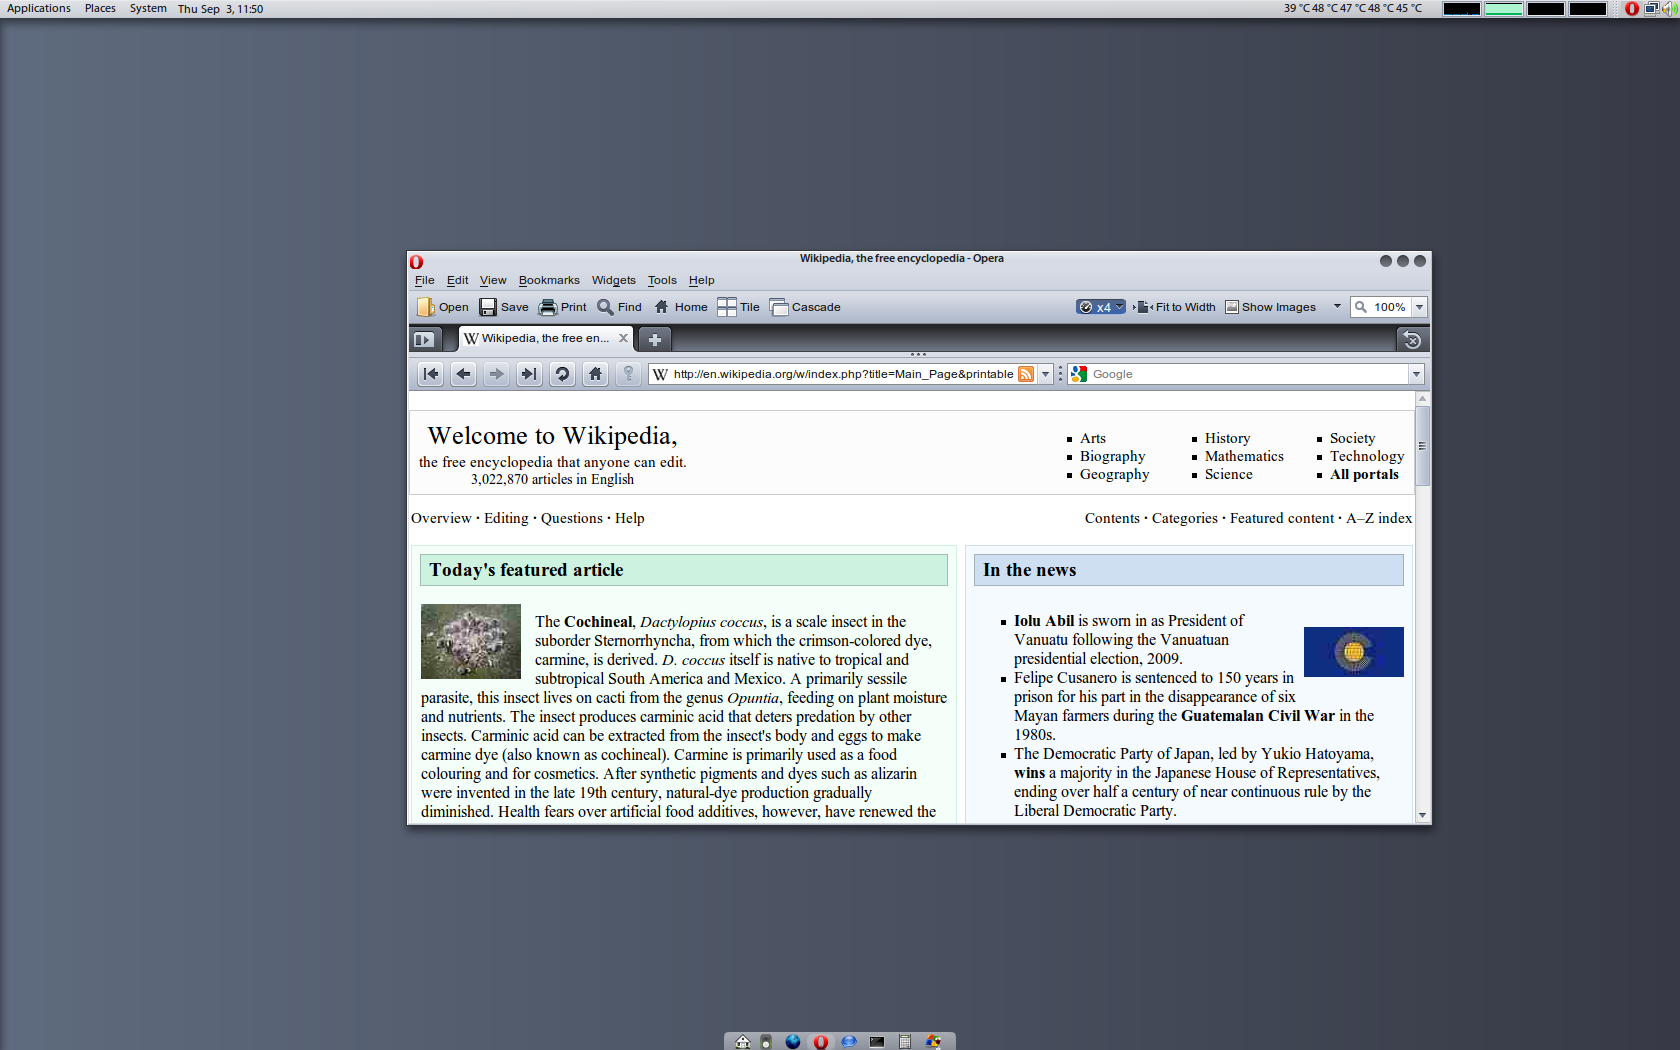Expand the Google search field dropdown
The image size is (1680, 1050).
tap(1416, 374)
